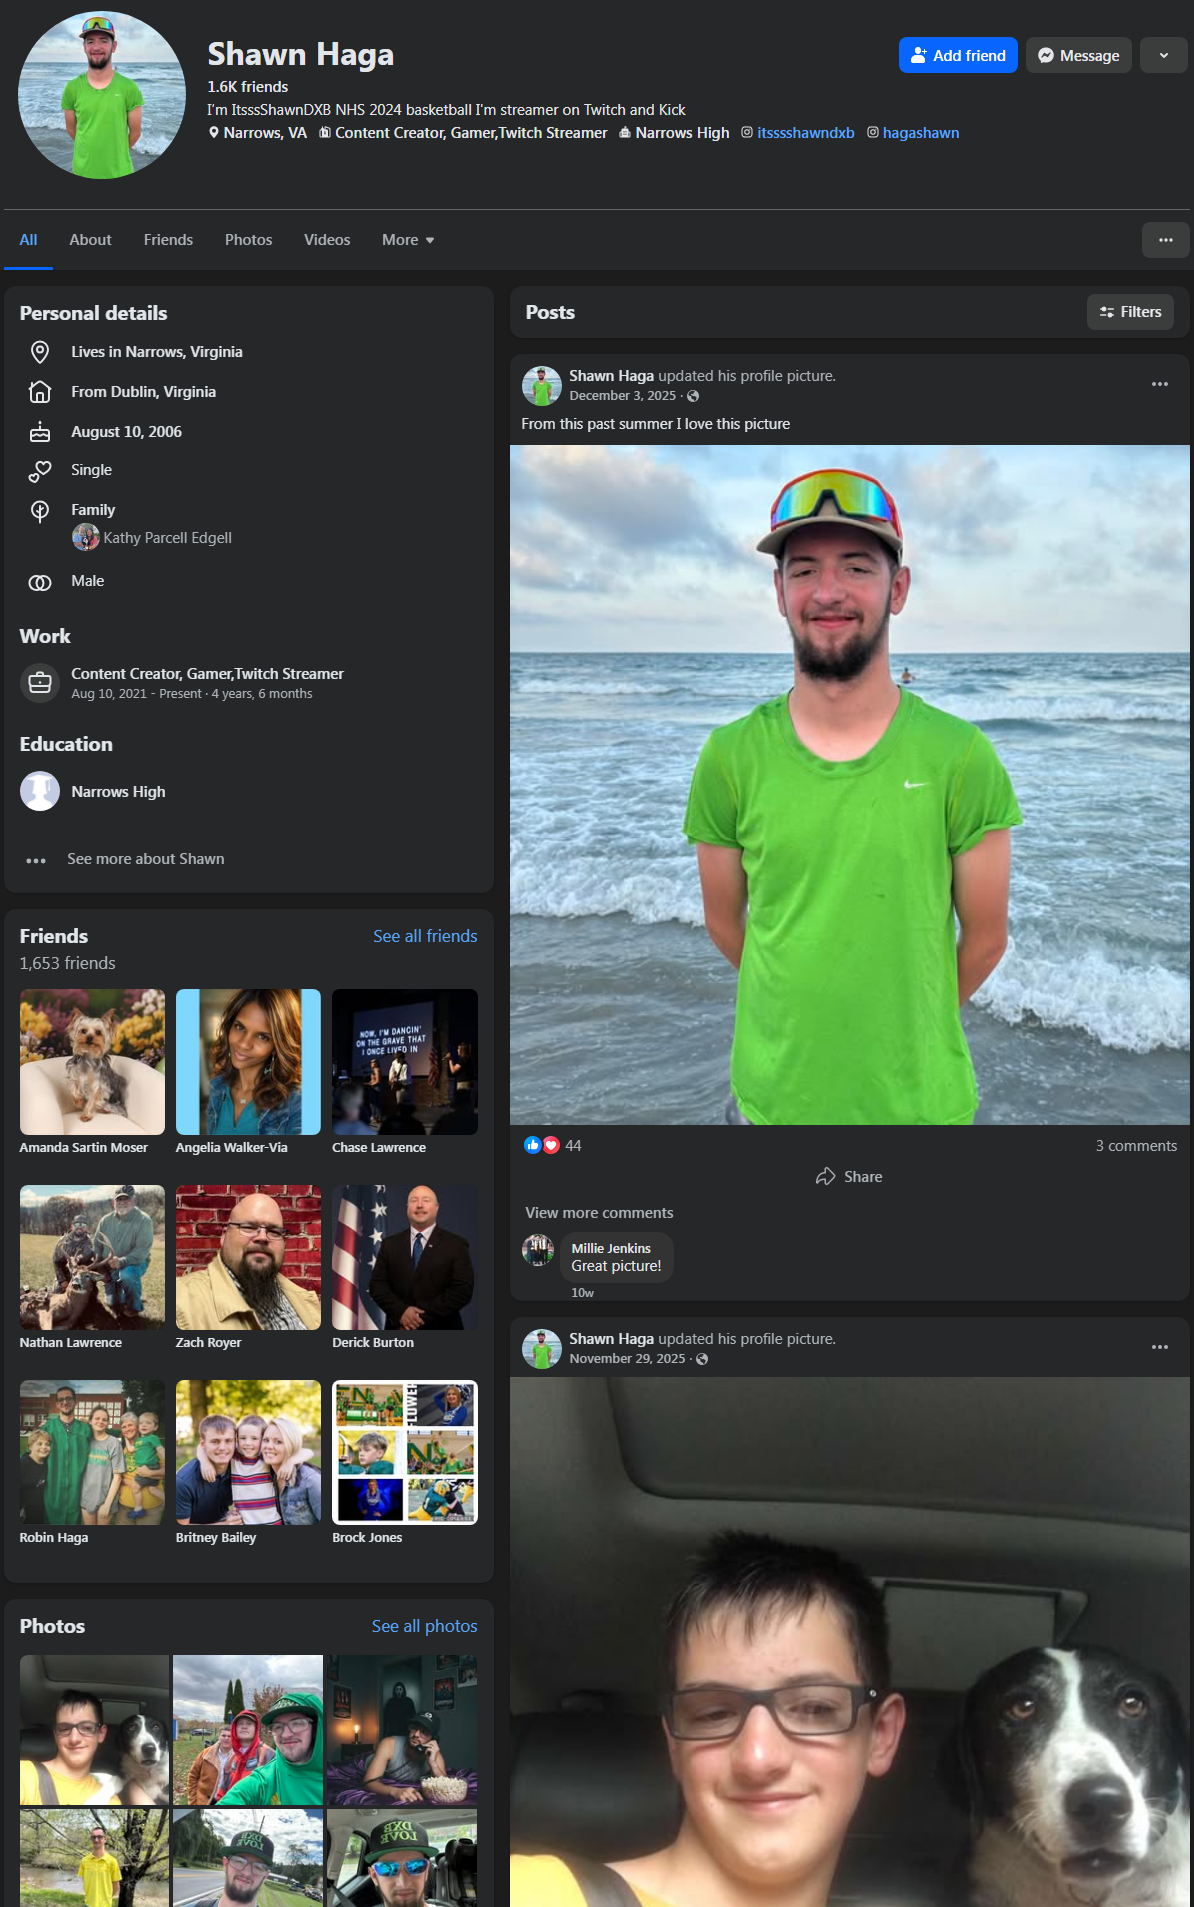Click See all friends link
Viewport: 1194px width, 1907px height.
[425, 936]
